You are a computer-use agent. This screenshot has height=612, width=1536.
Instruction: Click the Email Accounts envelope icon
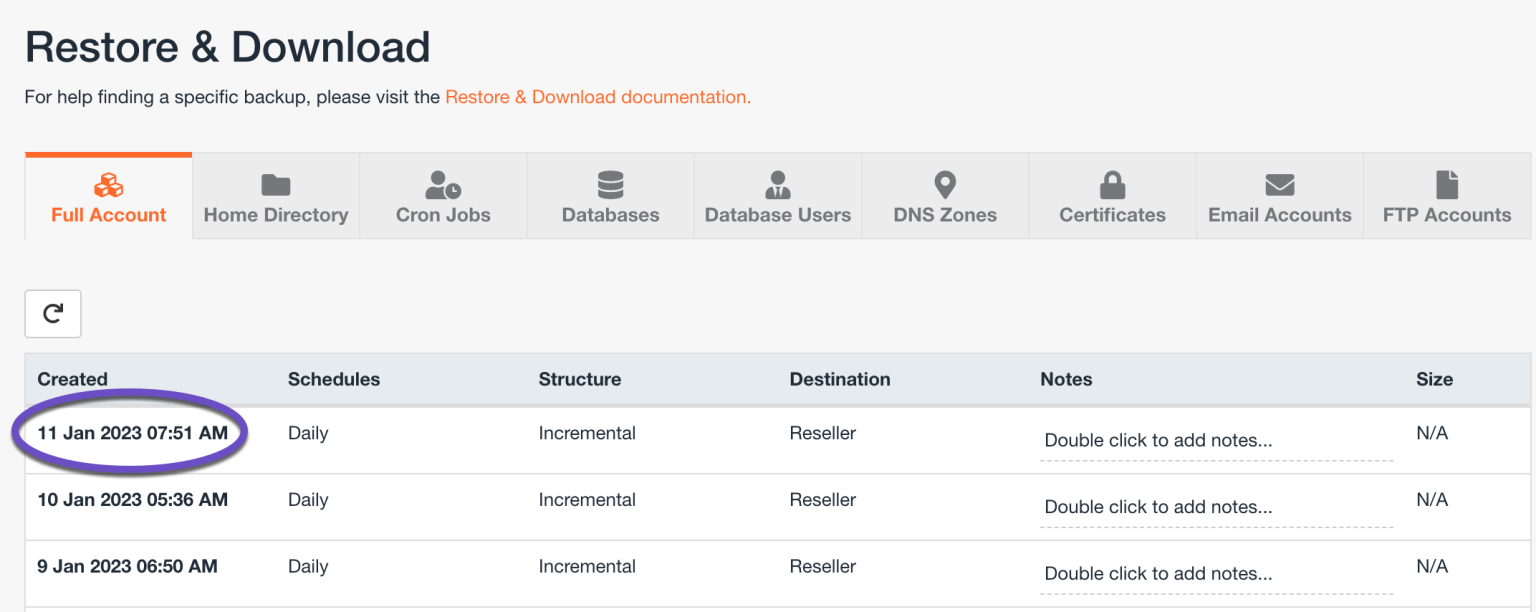coord(1279,185)
